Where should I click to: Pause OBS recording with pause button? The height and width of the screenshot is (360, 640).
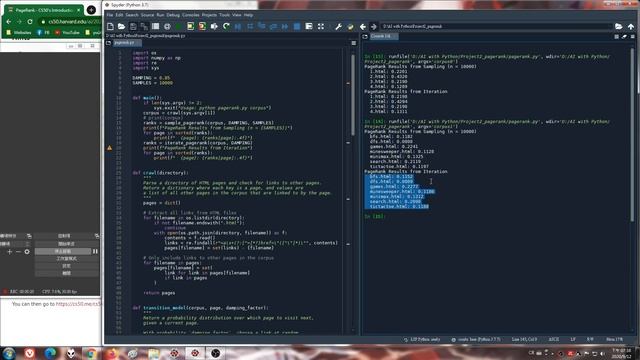pos(95,251)
